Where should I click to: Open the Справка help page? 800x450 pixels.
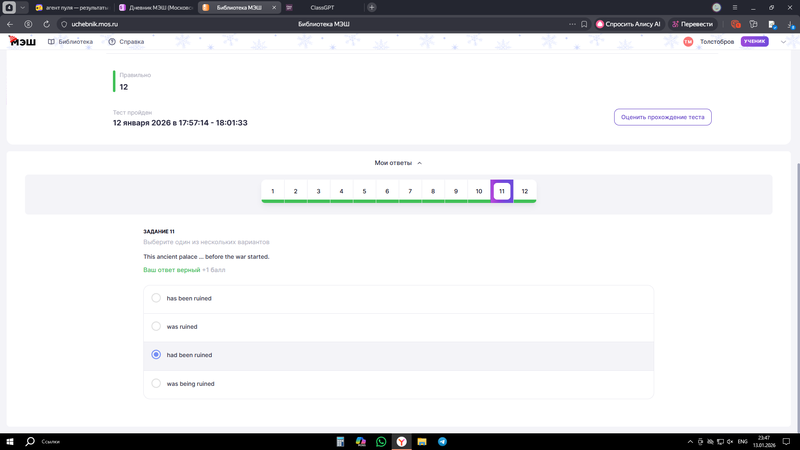[126, 42]
